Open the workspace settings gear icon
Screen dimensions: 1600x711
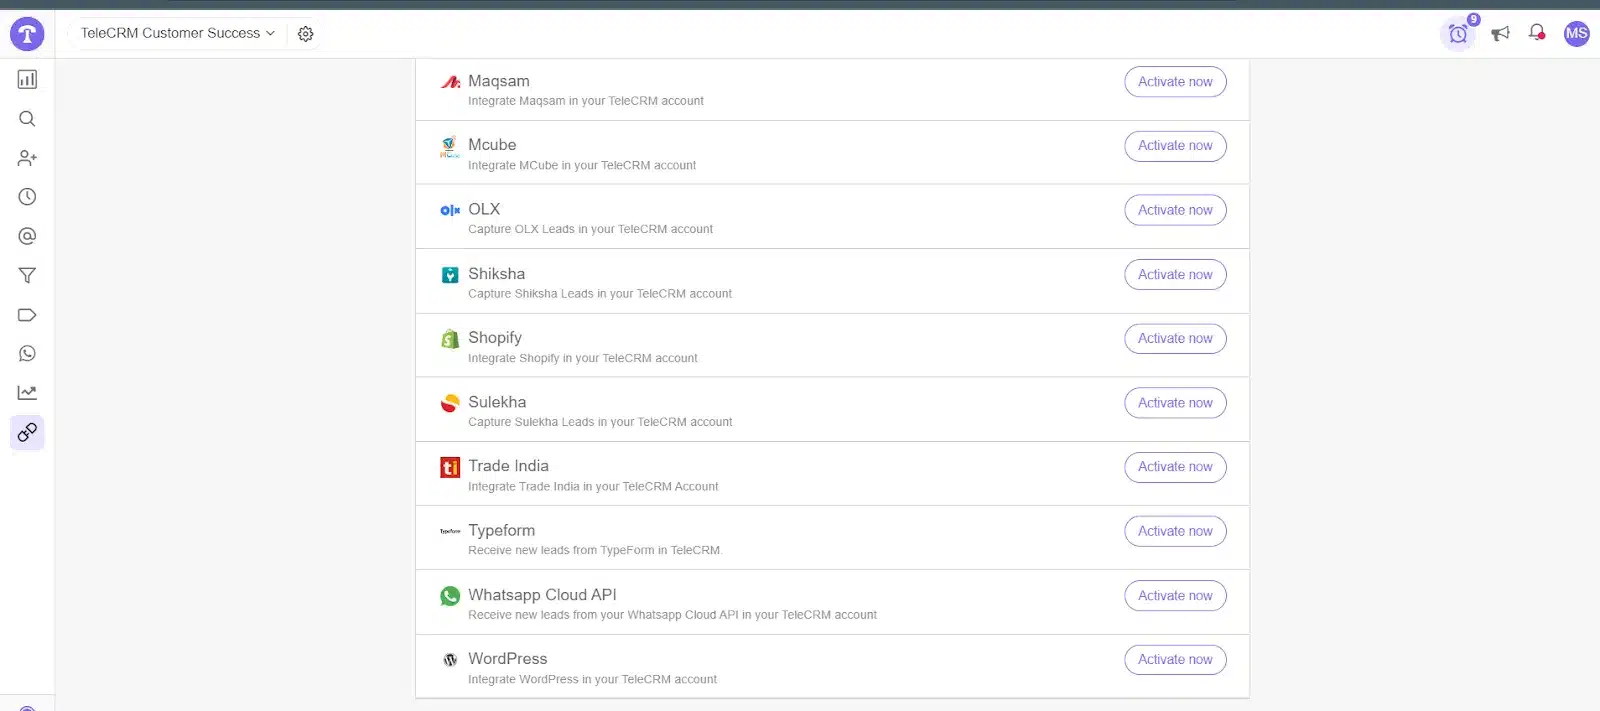306,34
